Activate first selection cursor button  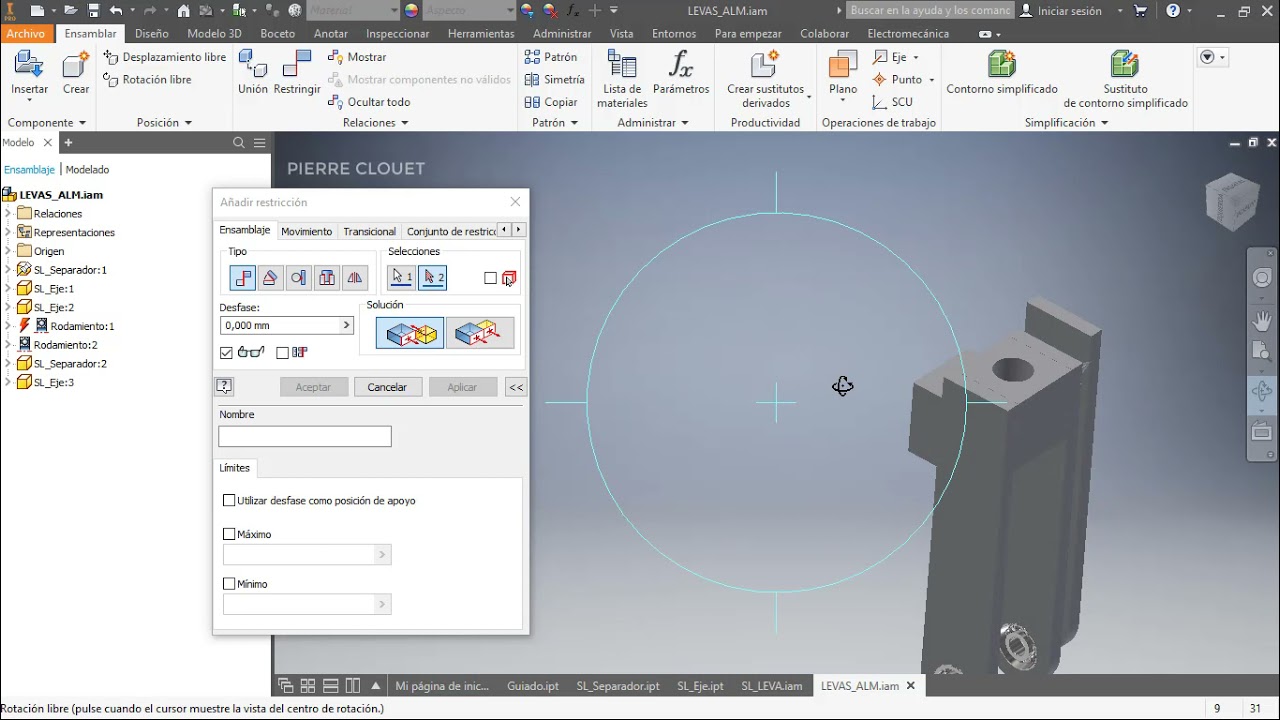pos(402,277)
